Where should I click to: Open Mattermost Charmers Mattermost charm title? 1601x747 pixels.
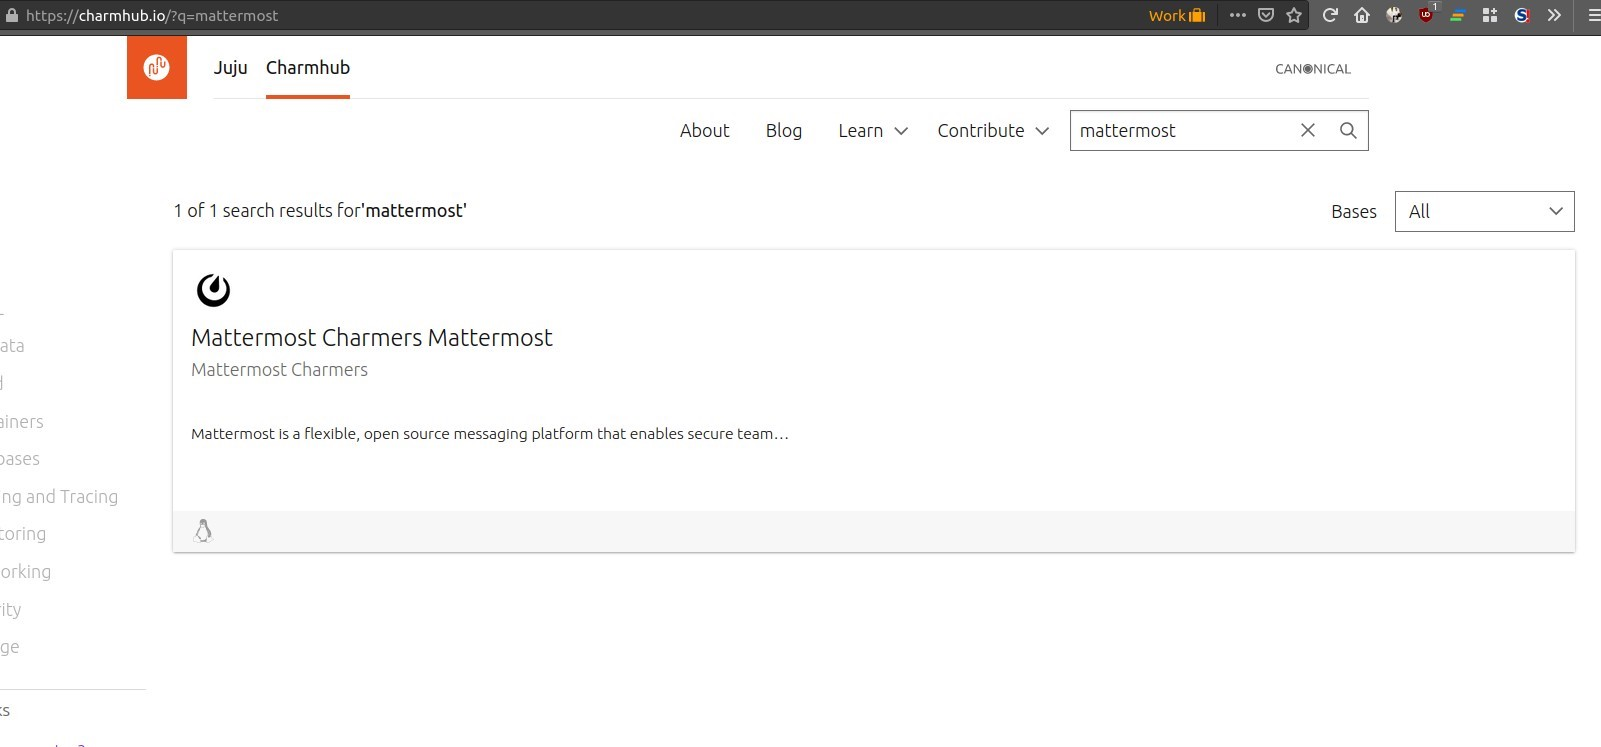372,337
